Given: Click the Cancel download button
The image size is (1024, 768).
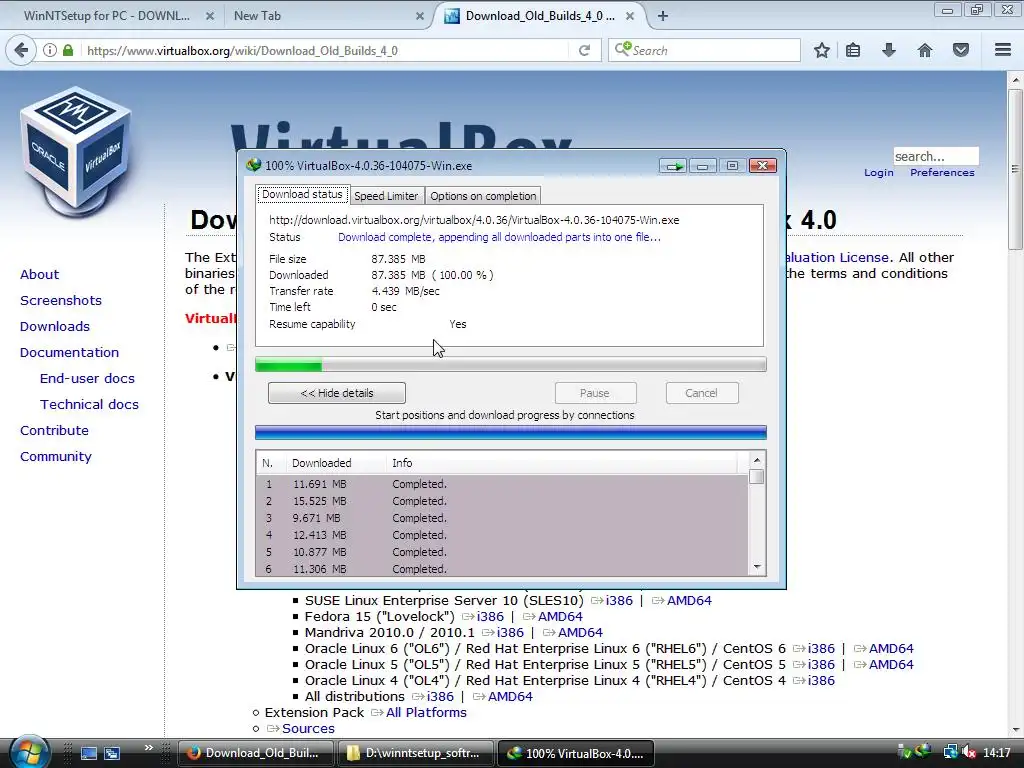Looking at the screenshot, I should [x=701, y=393].
